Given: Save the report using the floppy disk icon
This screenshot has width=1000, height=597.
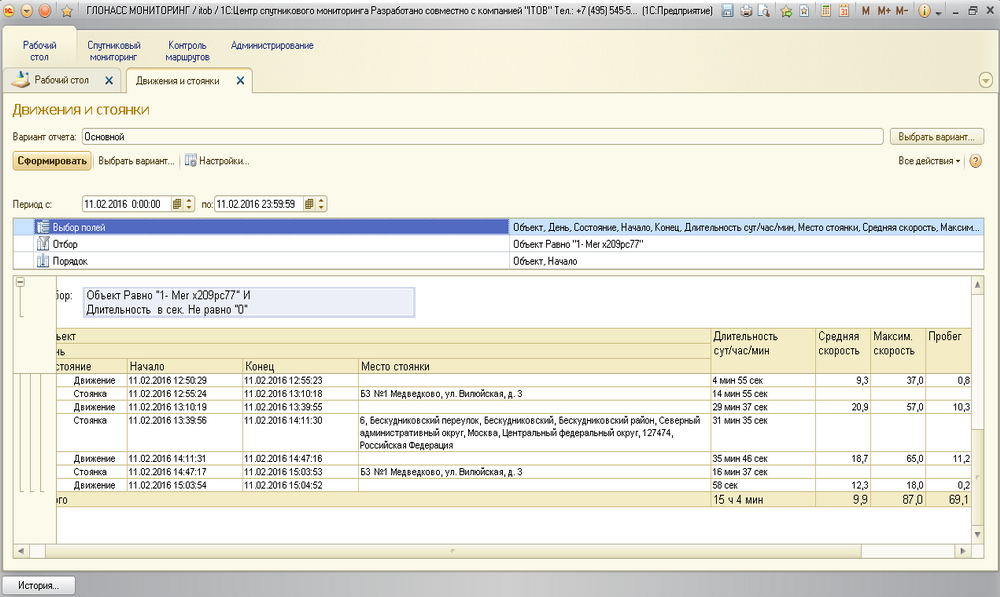Looking at the screenshot, I should pyautogui.click(x=727, y=11).
